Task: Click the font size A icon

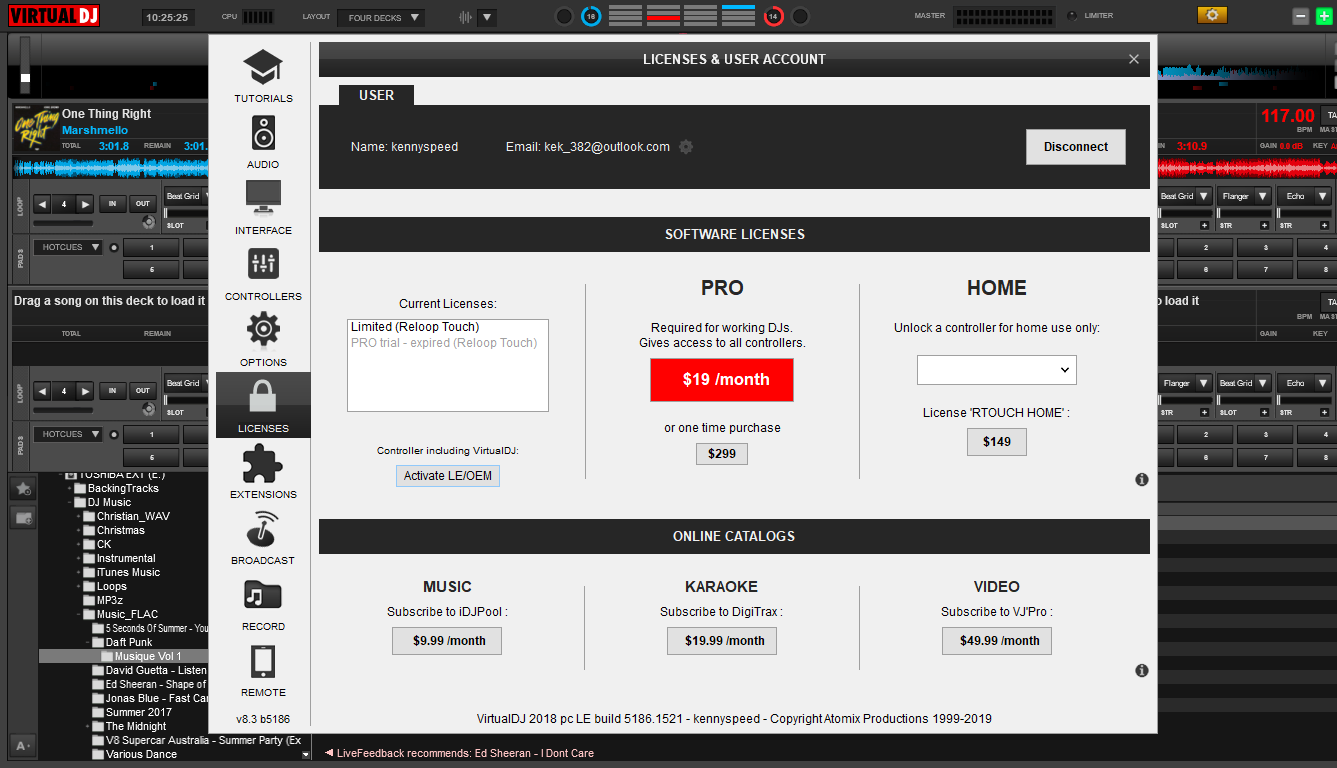Action: tap(22, 744)
